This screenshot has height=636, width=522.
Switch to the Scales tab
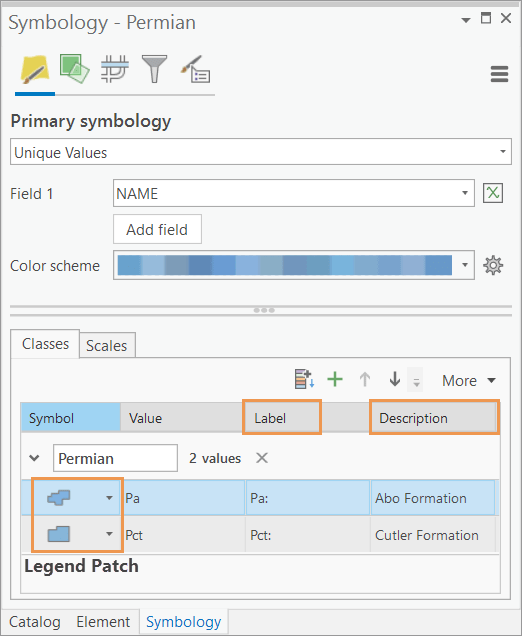(107, 346)
